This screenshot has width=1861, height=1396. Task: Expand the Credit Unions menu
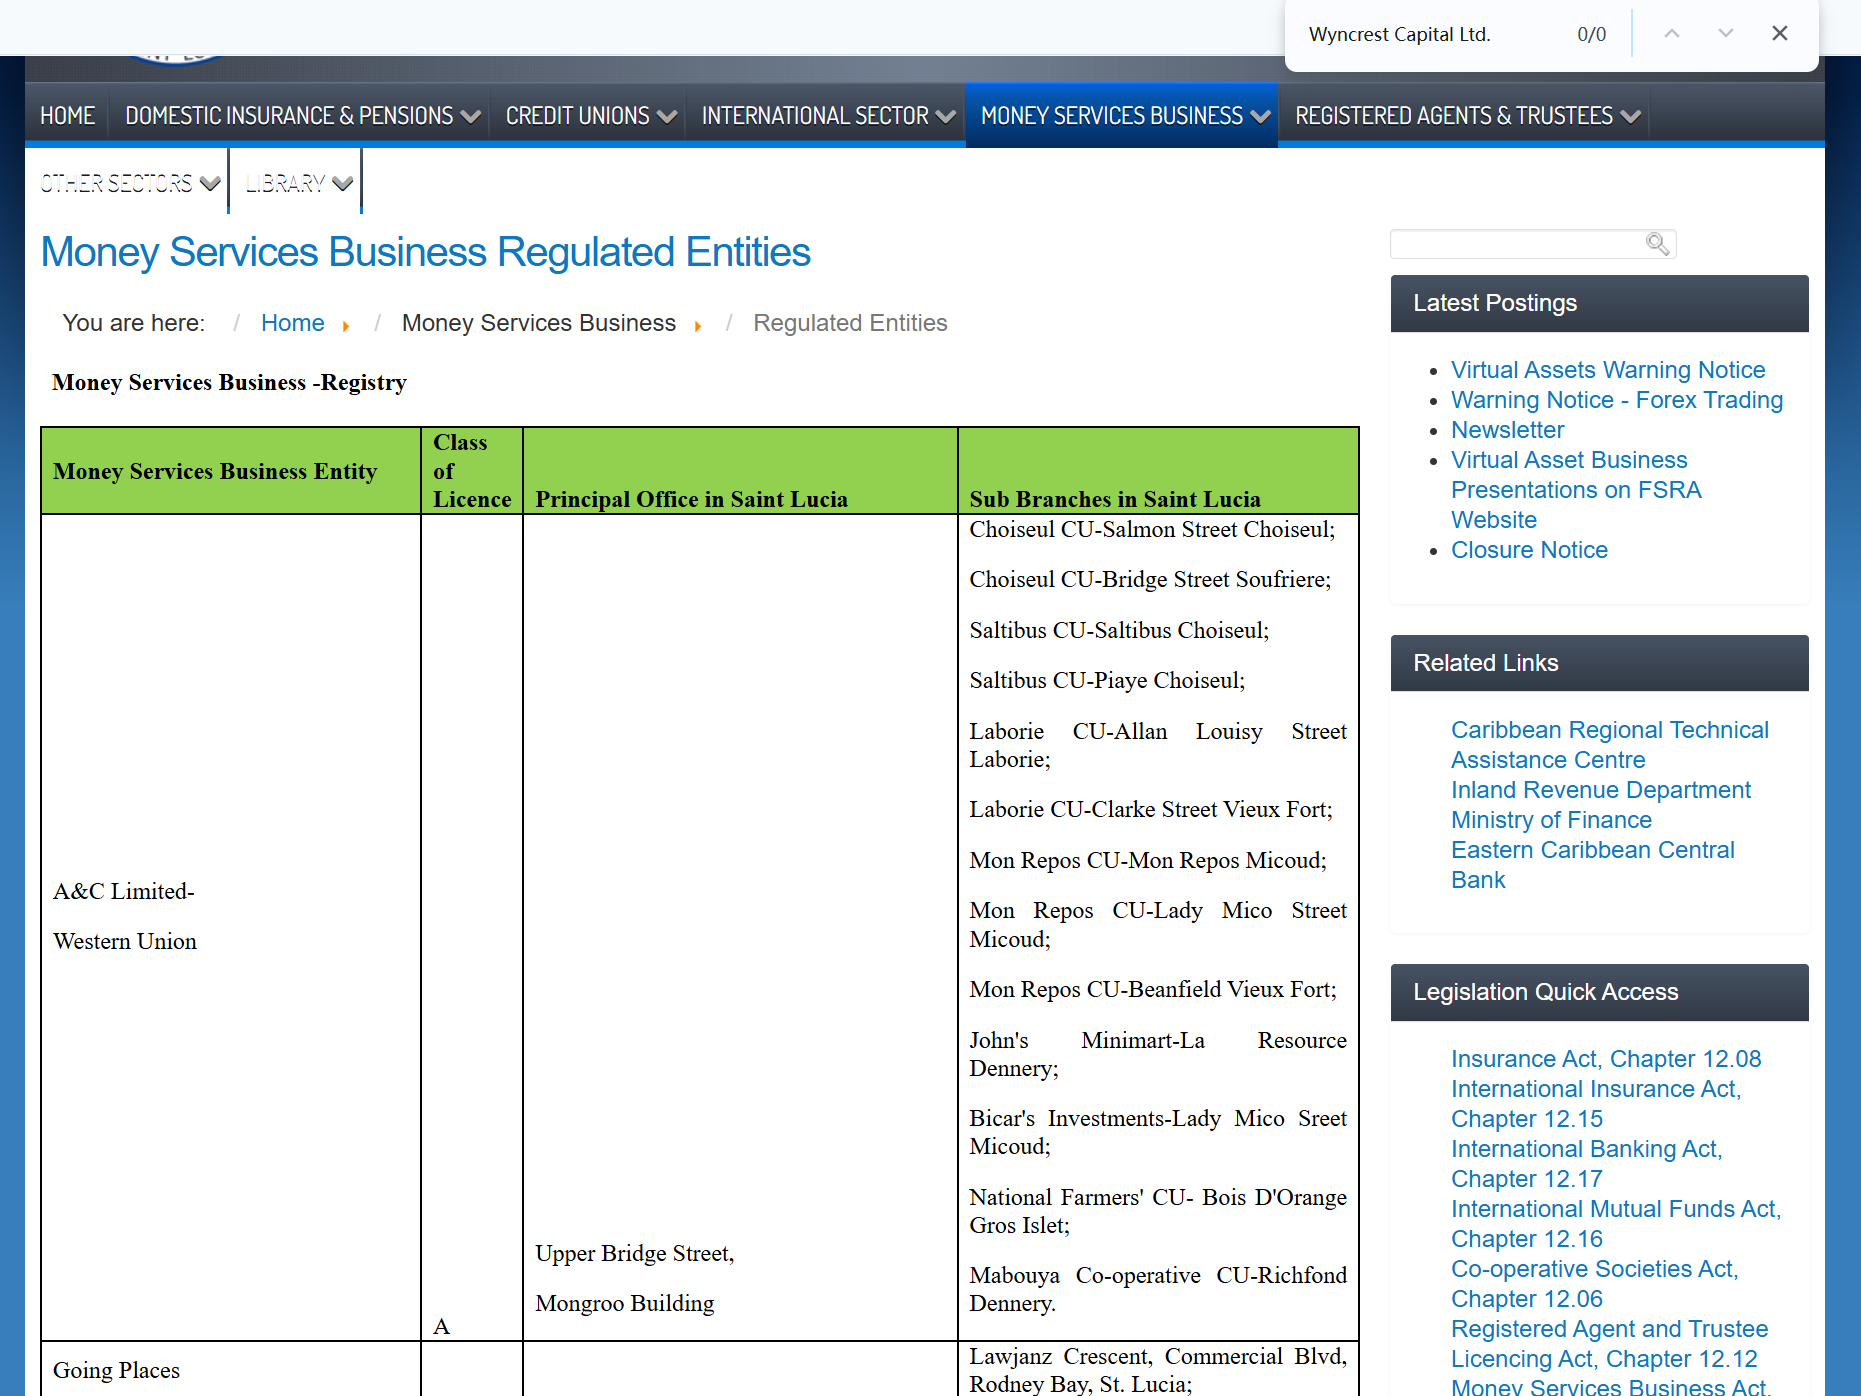click(x=589, y=116)
